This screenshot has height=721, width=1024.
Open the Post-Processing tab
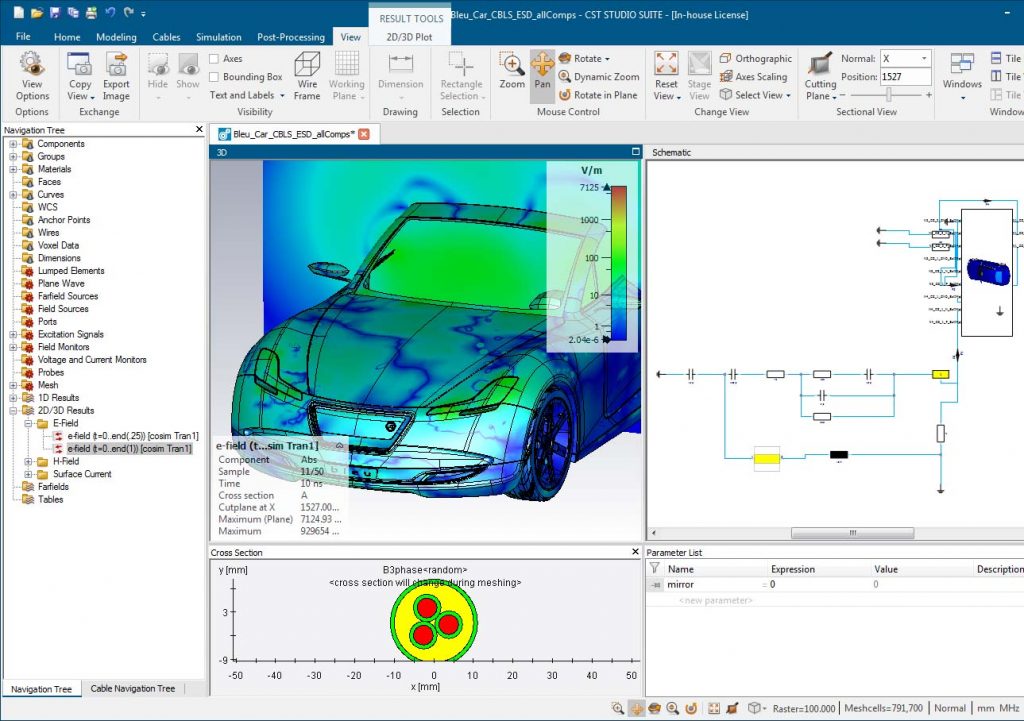291,37
